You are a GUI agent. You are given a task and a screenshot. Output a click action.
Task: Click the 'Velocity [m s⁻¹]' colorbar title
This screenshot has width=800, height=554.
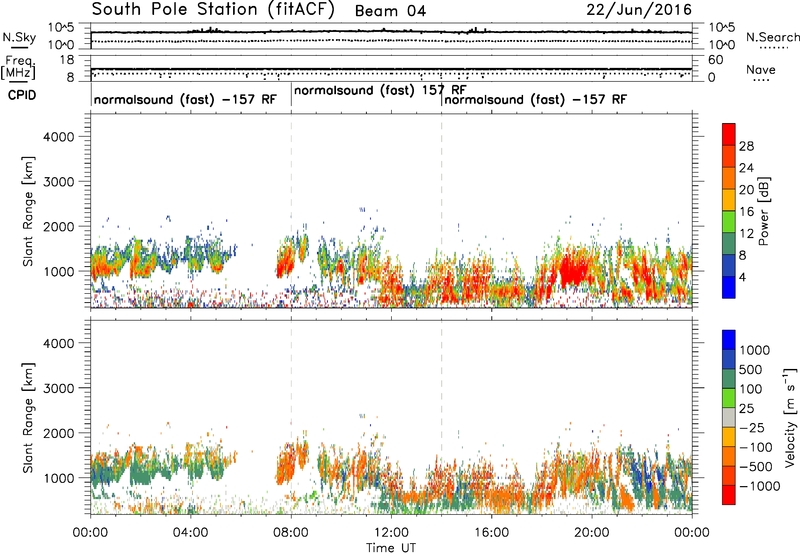(790, 417)
